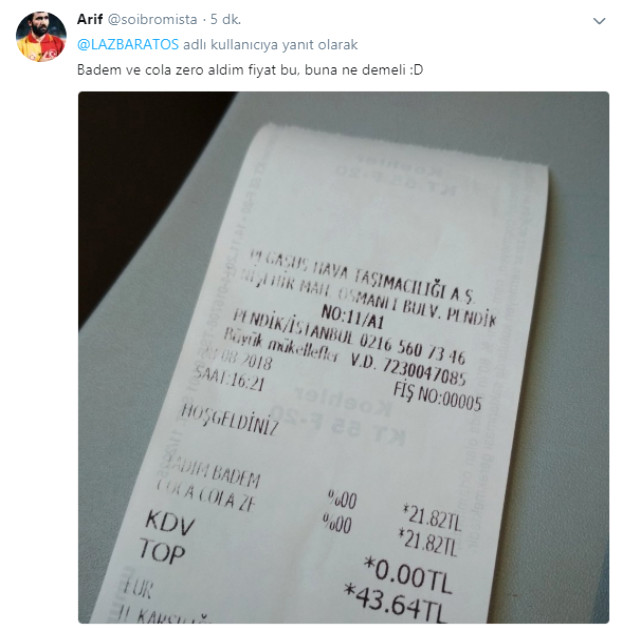The image size is (640, 630).
Task: Click the NO:11/A1 address line in the photo
Action: (353, 317)
